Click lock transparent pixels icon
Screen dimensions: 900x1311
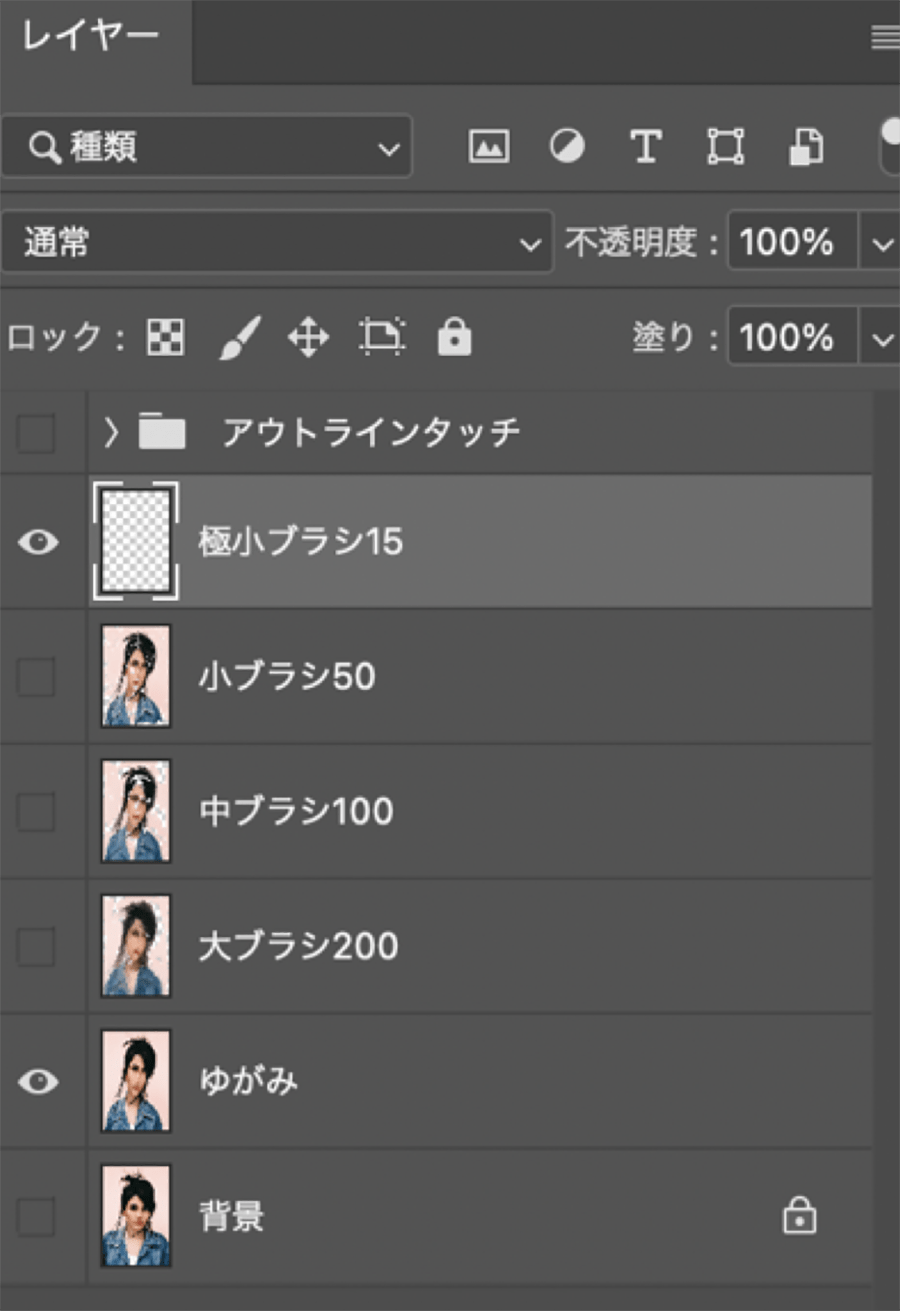coord(165,338)
